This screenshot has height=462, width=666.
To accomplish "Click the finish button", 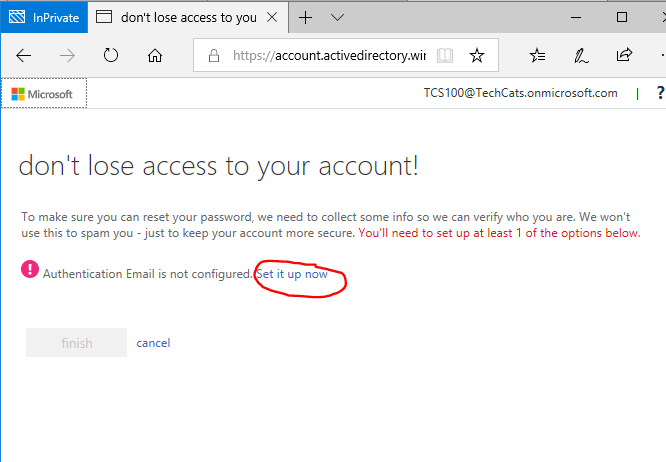I will pyautogui.click(x=76, y=343).
